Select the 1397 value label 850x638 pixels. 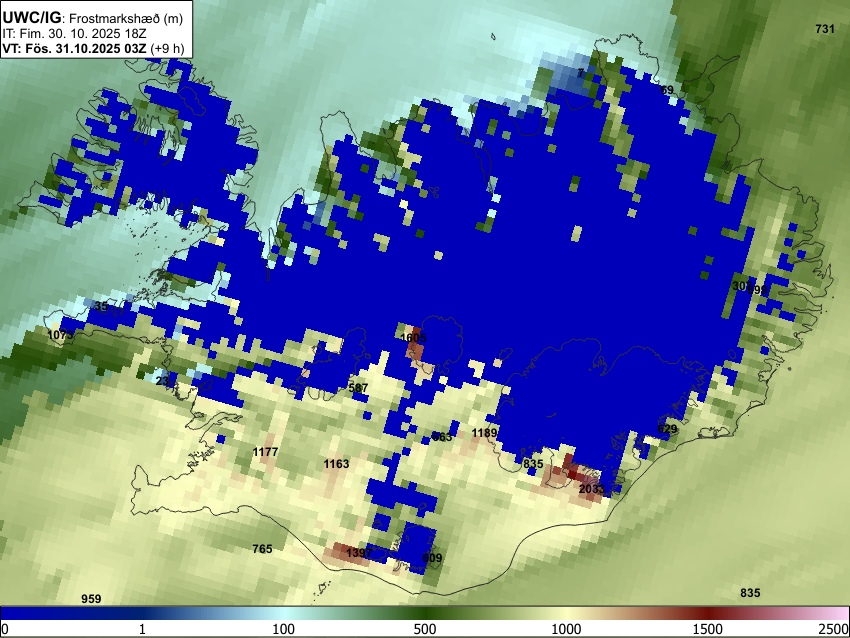point(359,553)
